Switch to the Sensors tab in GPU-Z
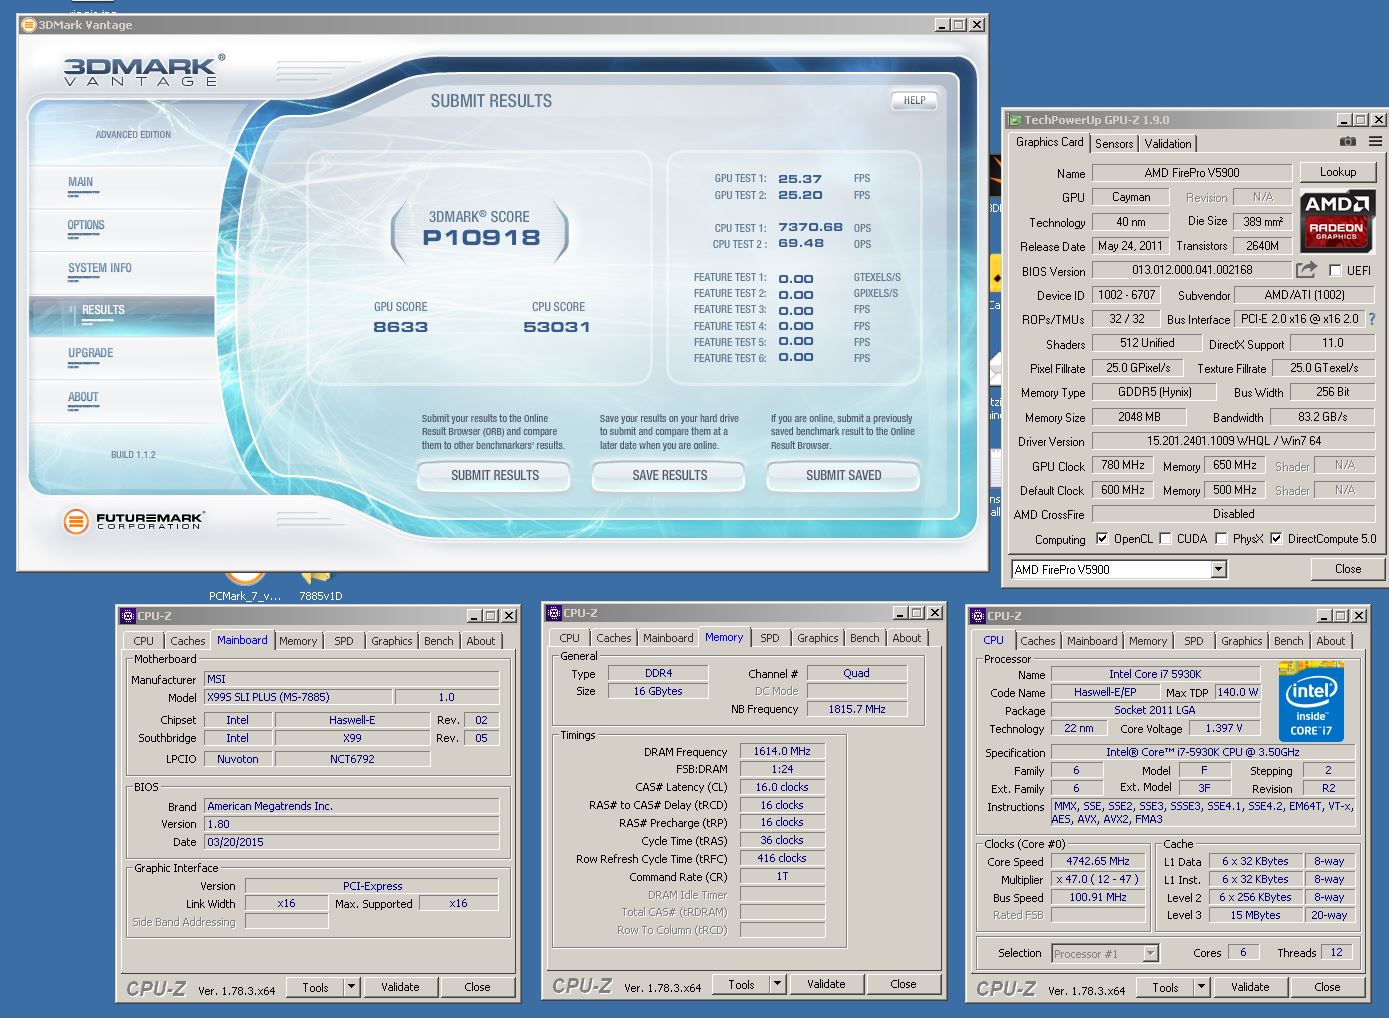The width and height of the screenshot is (1389, 1018). coord(1114,144)
